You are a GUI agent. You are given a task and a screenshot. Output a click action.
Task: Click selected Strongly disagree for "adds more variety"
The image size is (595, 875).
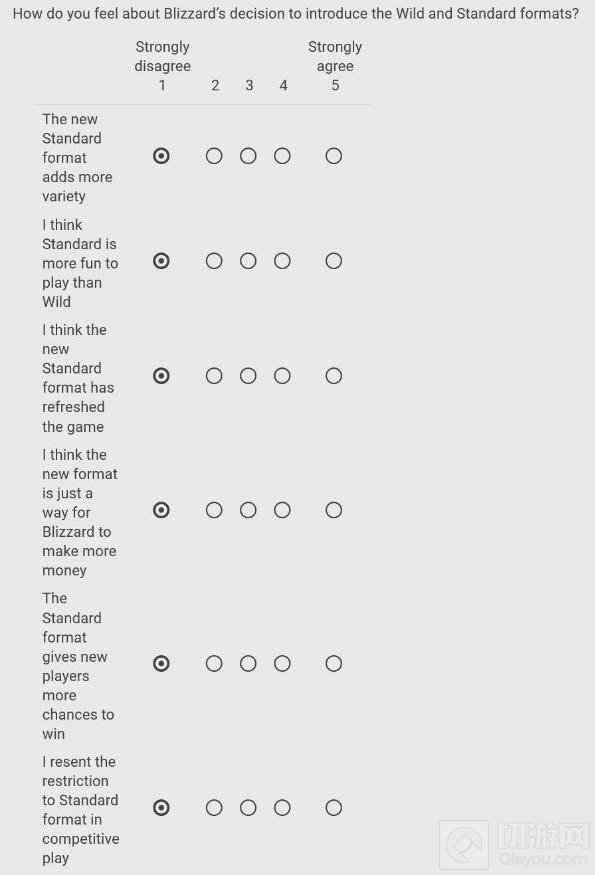[161, 156]
